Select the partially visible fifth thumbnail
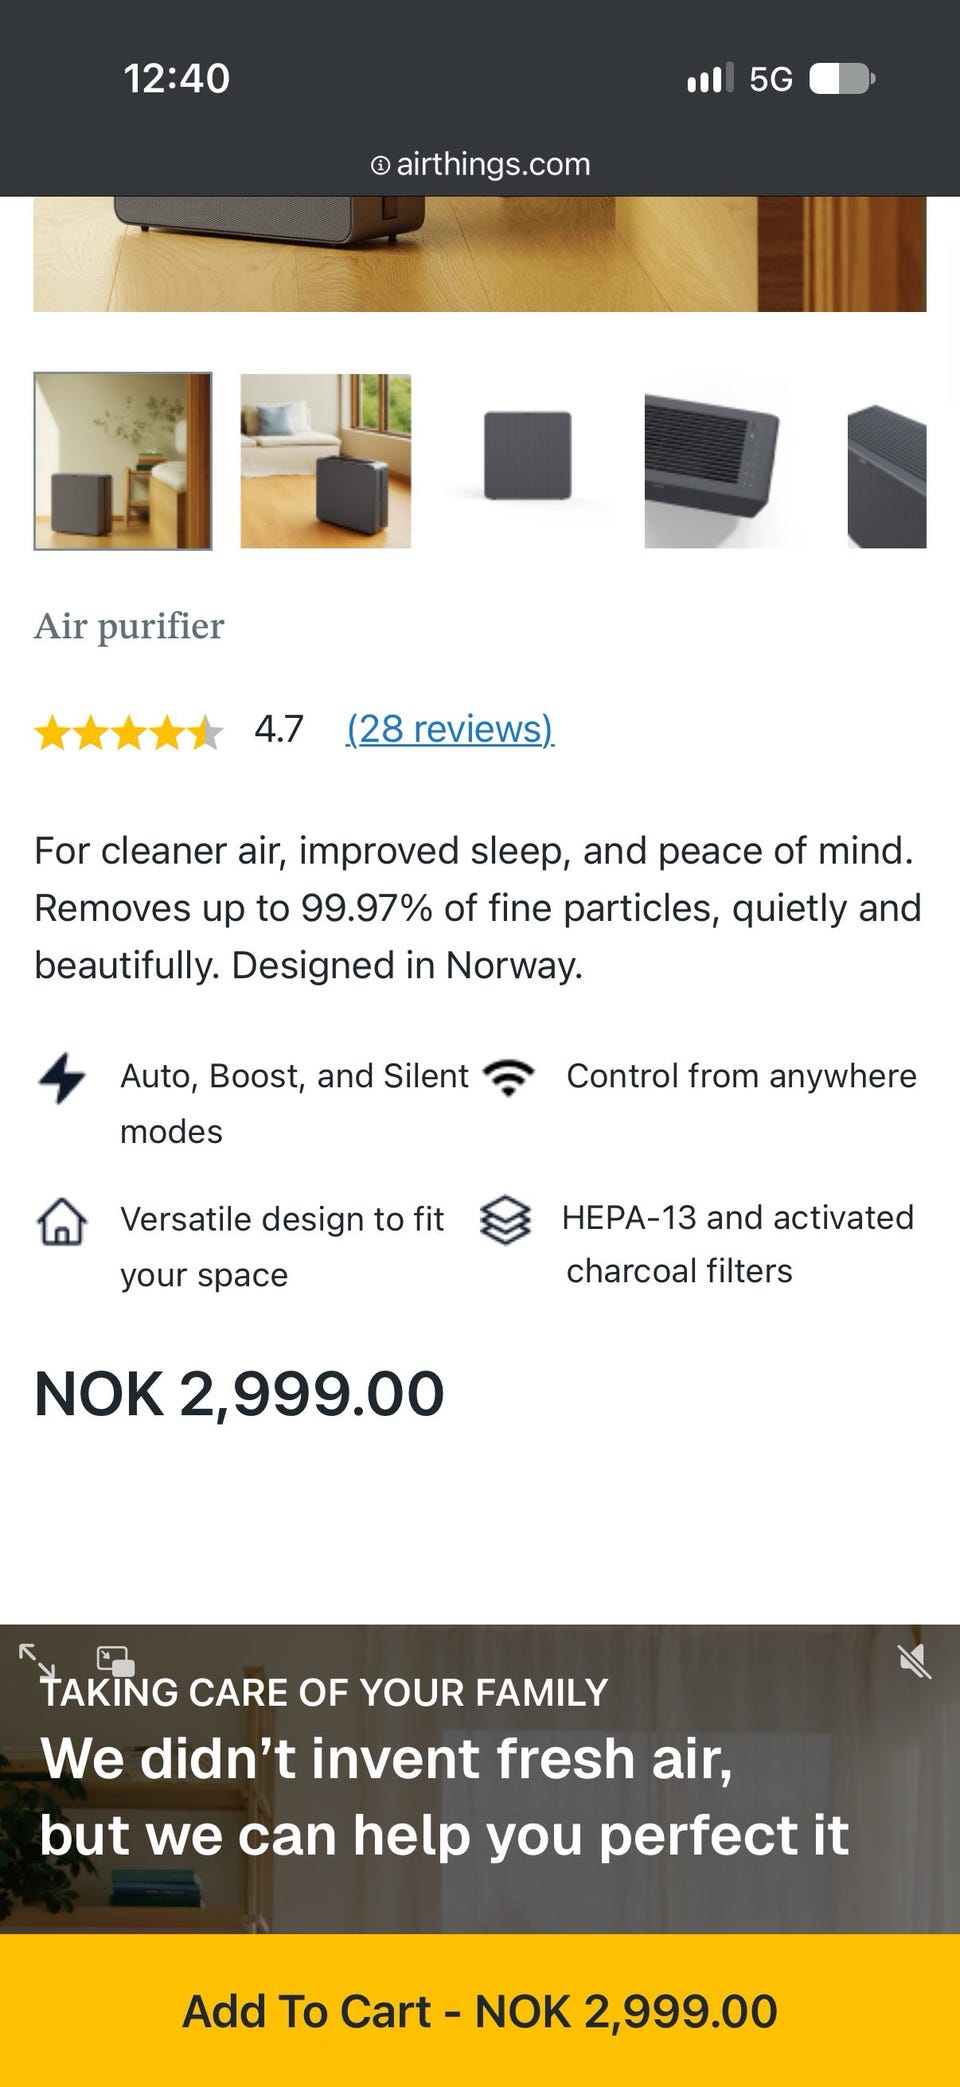The image size is (960, 2087). point(887,461)
